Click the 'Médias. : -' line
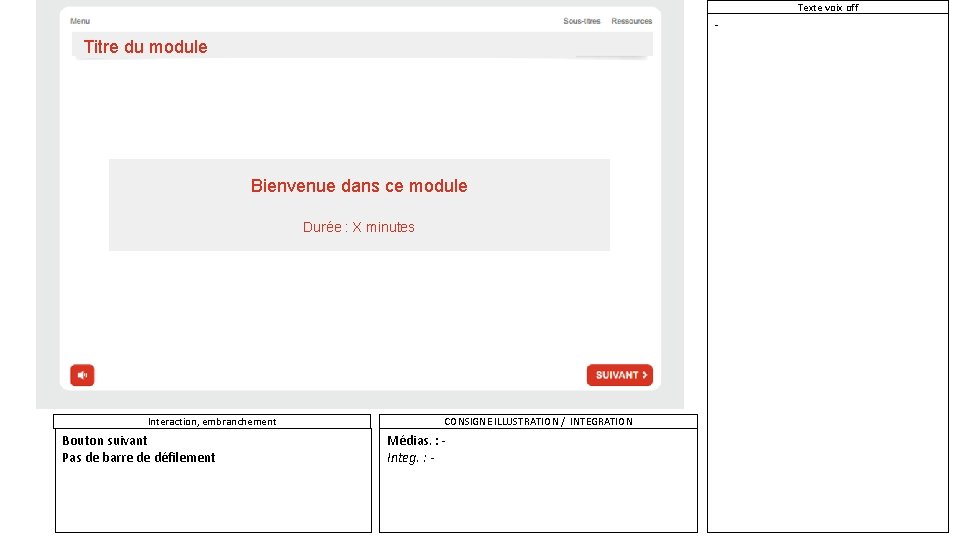Image resolution: width=960 pixels, height=540 pixels. click(x=416, y=441)
